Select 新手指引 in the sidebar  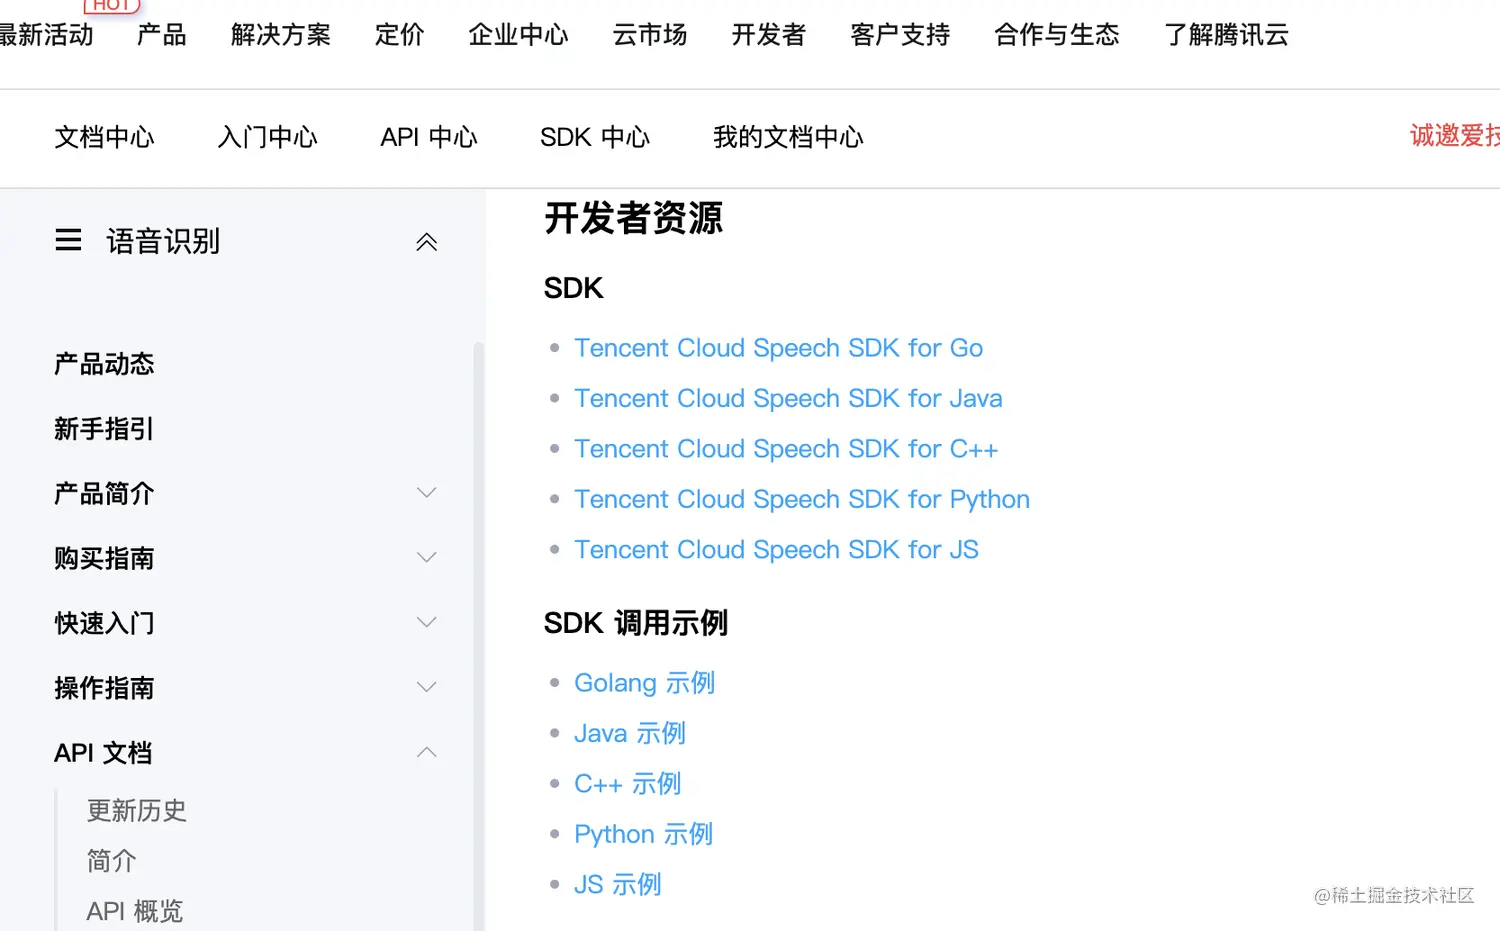(104, 429)
